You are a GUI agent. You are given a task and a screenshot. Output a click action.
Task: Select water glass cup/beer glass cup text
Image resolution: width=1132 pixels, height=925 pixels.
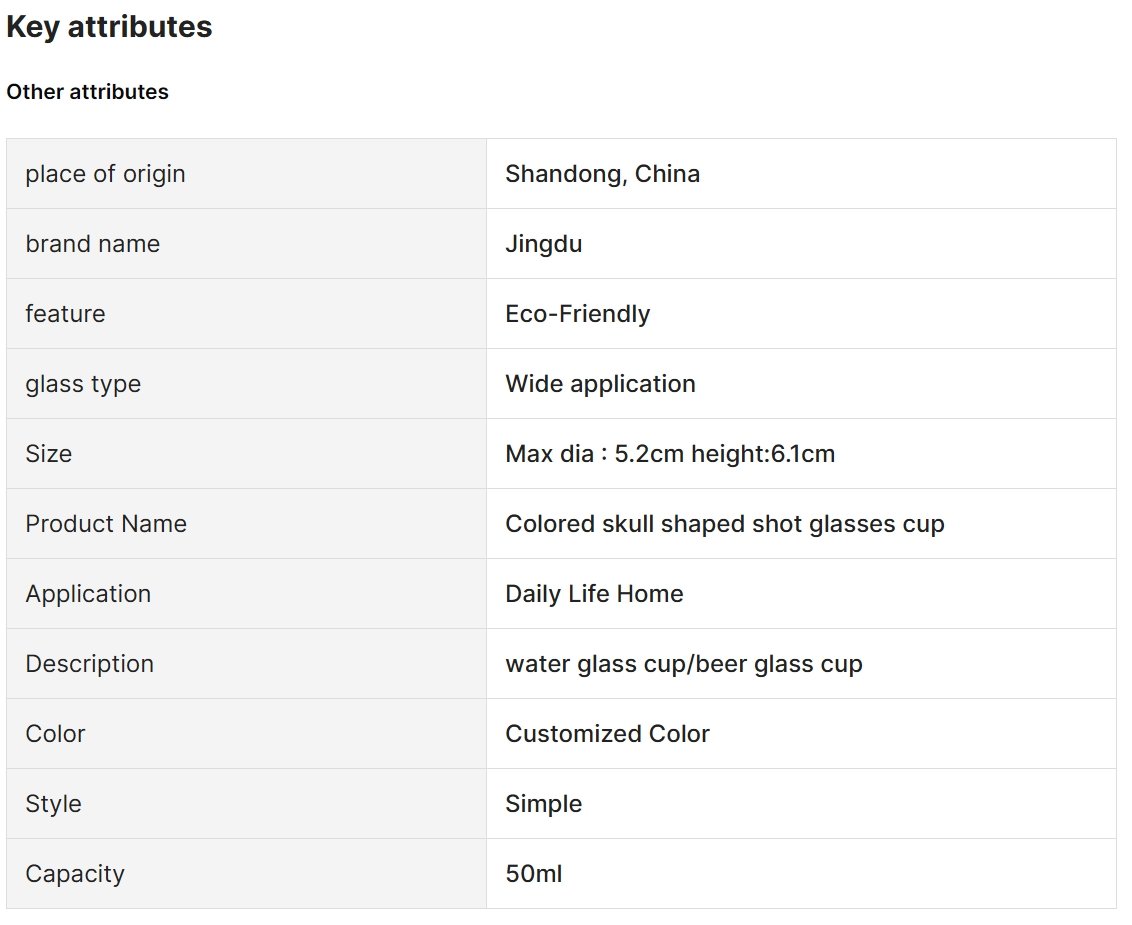[684, 664]
